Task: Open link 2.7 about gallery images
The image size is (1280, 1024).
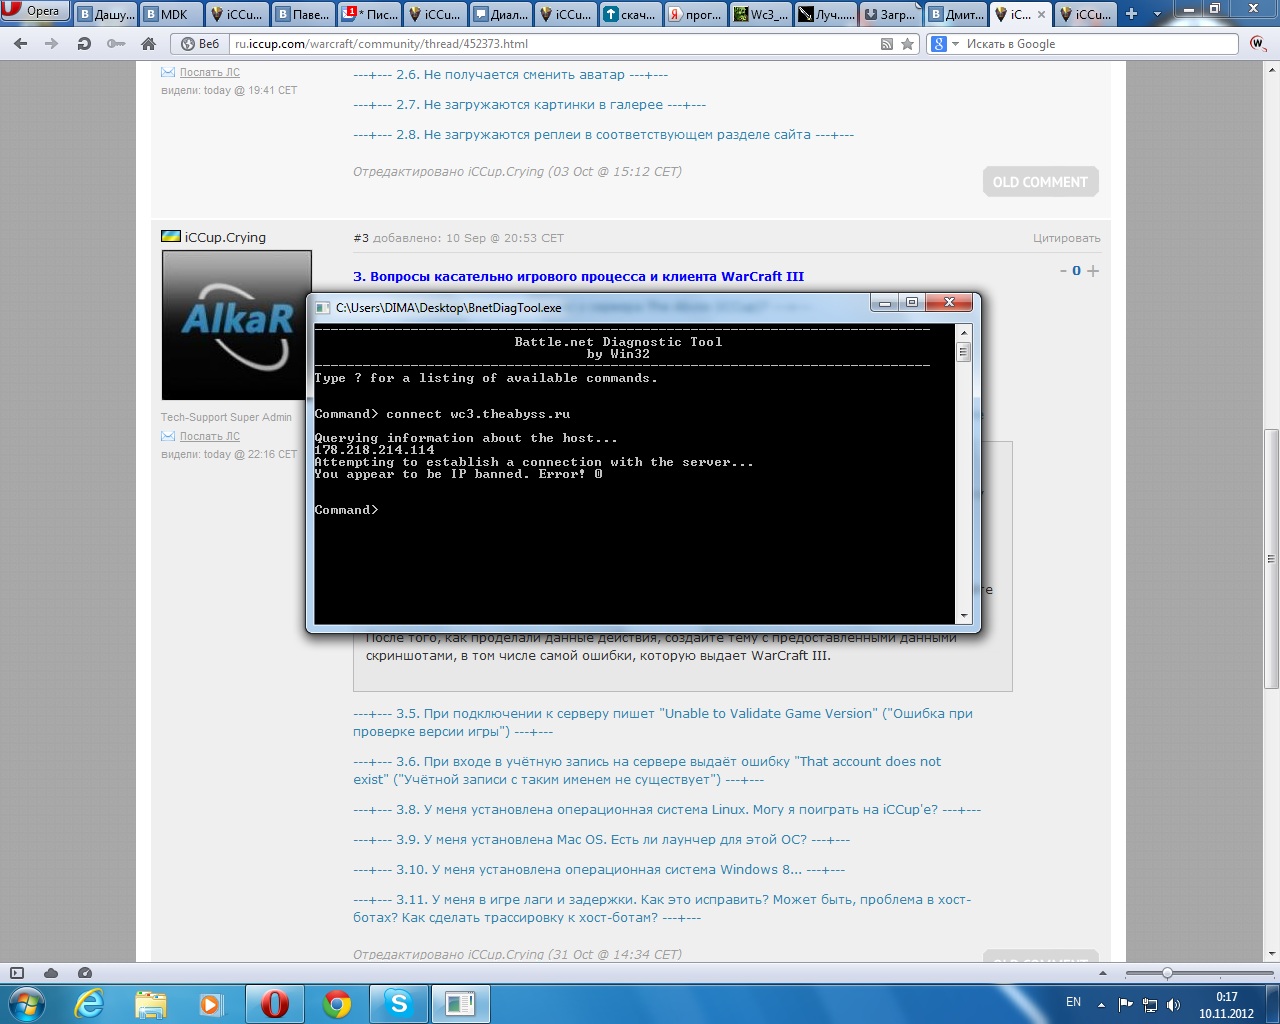Action: click(529, 105)
